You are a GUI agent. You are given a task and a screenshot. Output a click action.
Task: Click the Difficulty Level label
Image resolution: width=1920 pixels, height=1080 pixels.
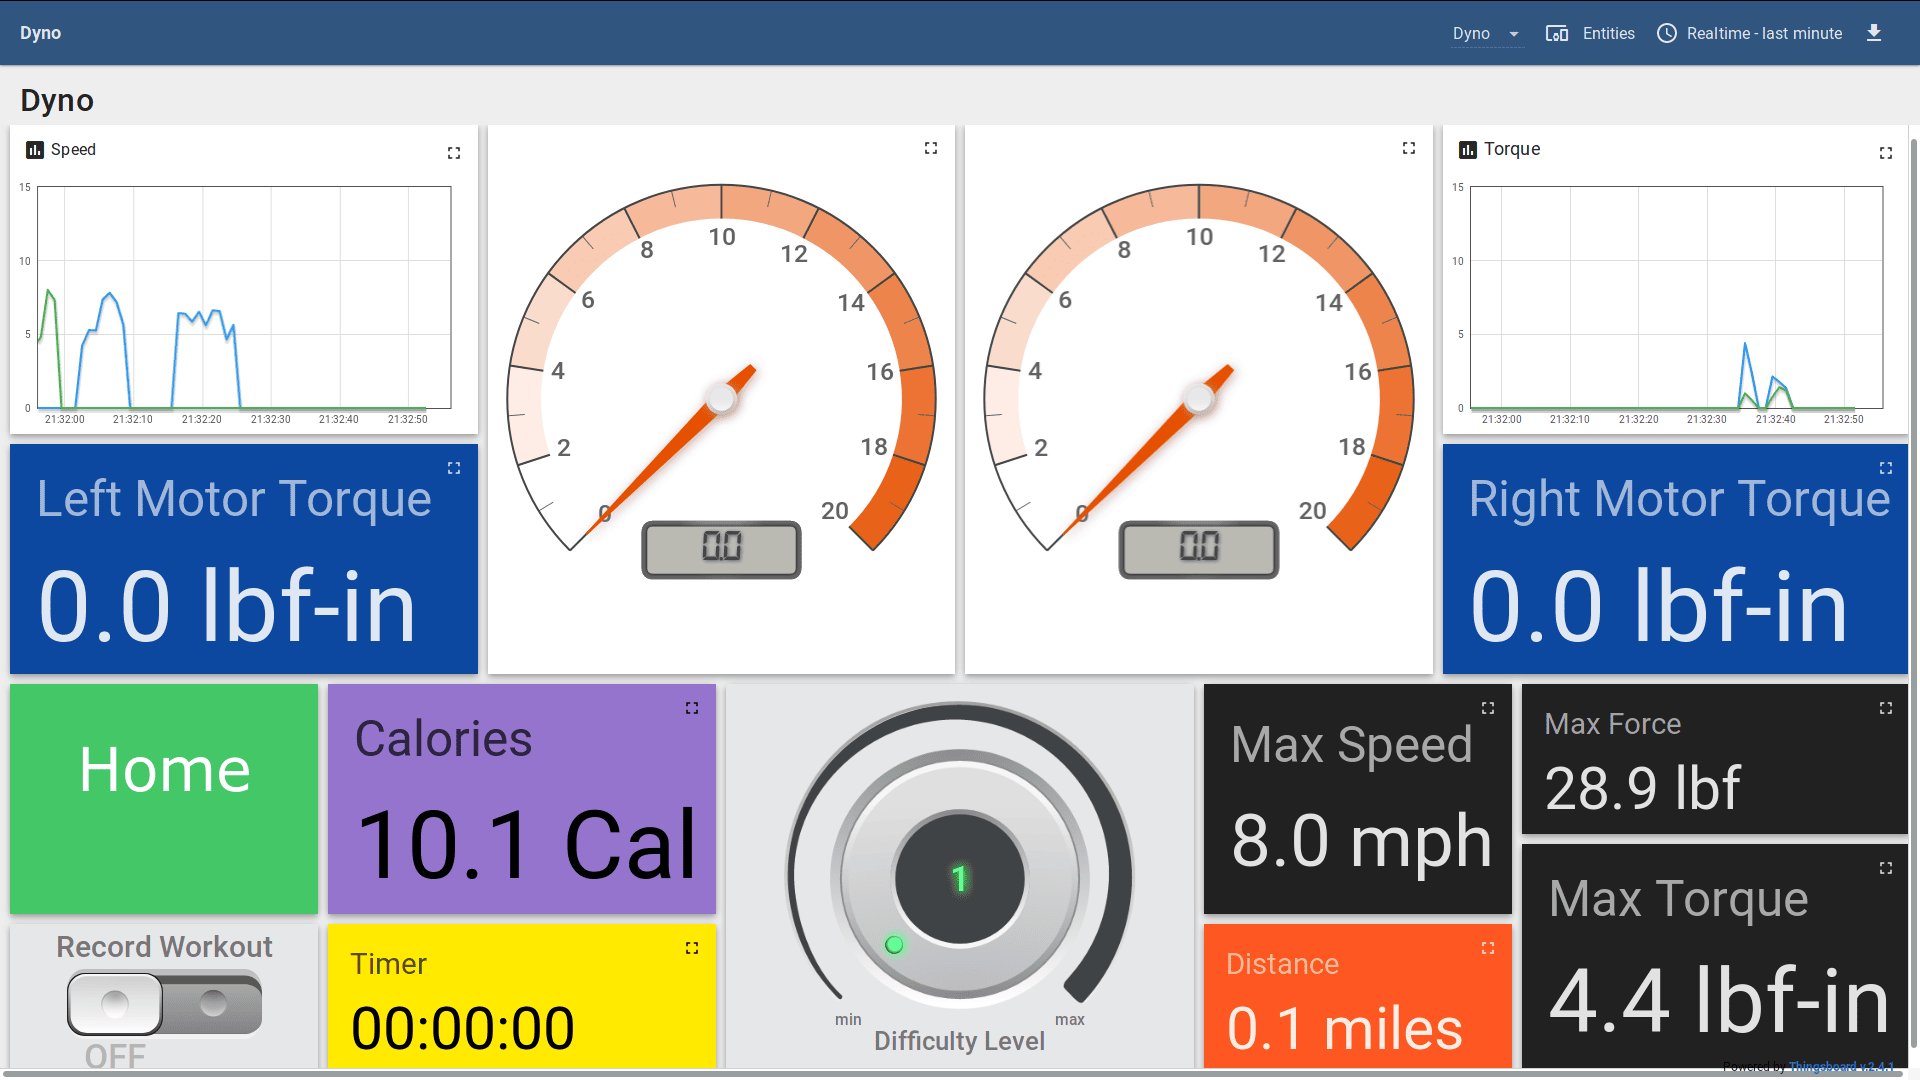pos(959,1041)
